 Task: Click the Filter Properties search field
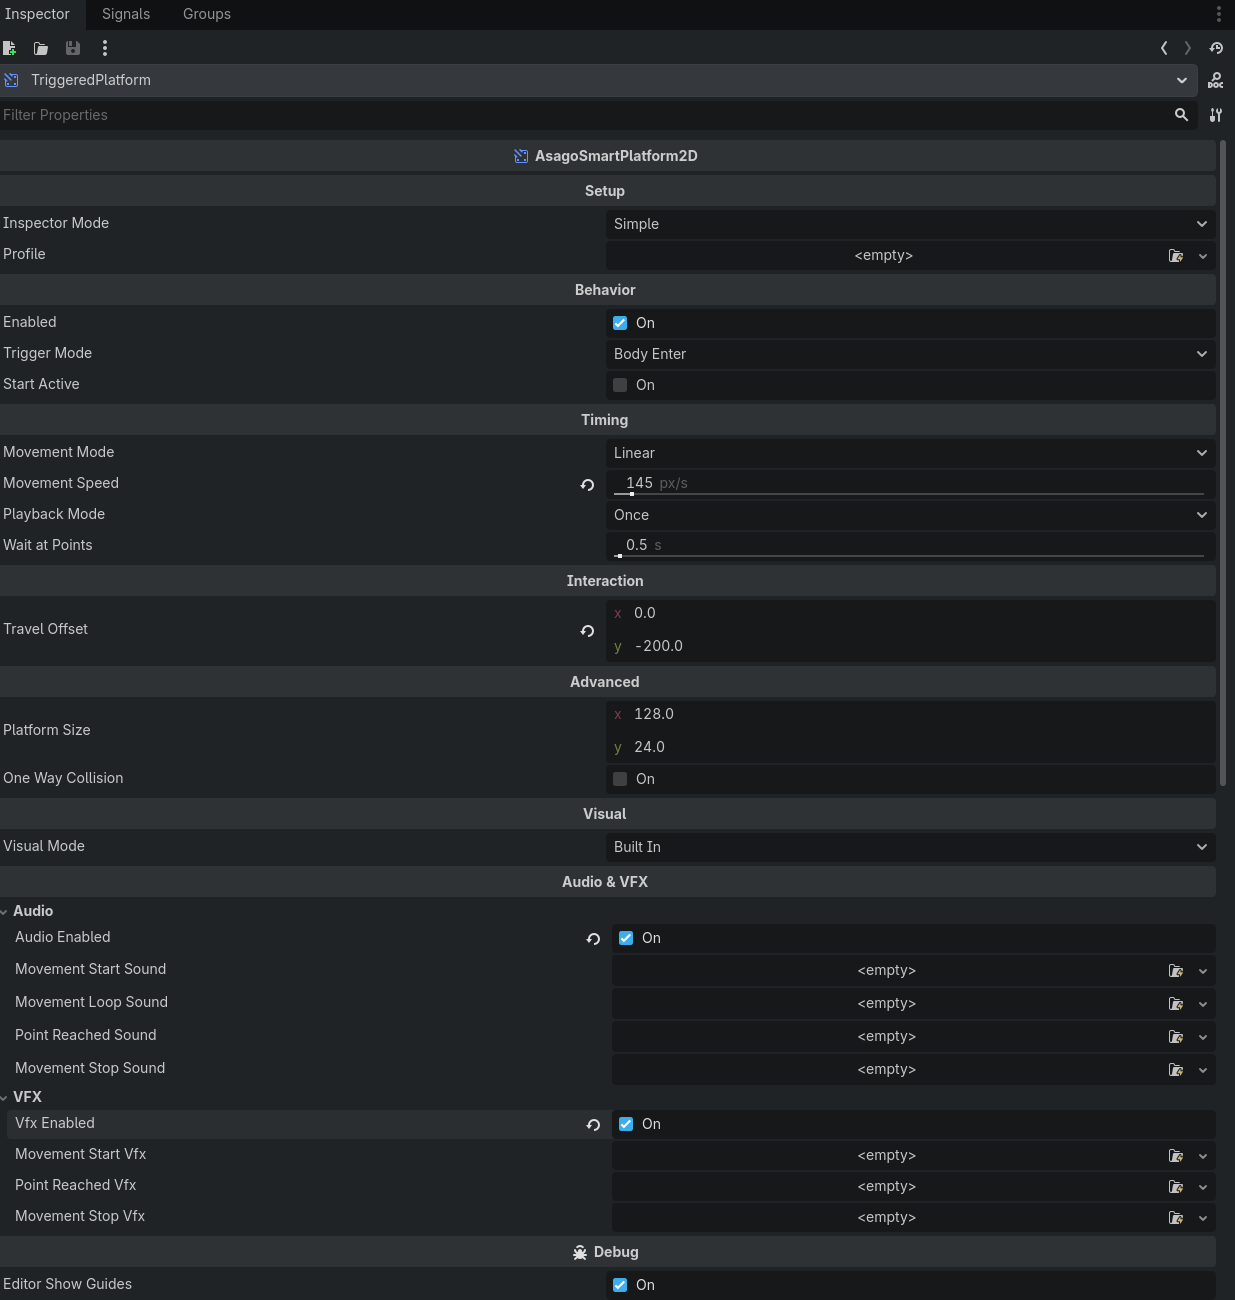click(x=585, y=115)
